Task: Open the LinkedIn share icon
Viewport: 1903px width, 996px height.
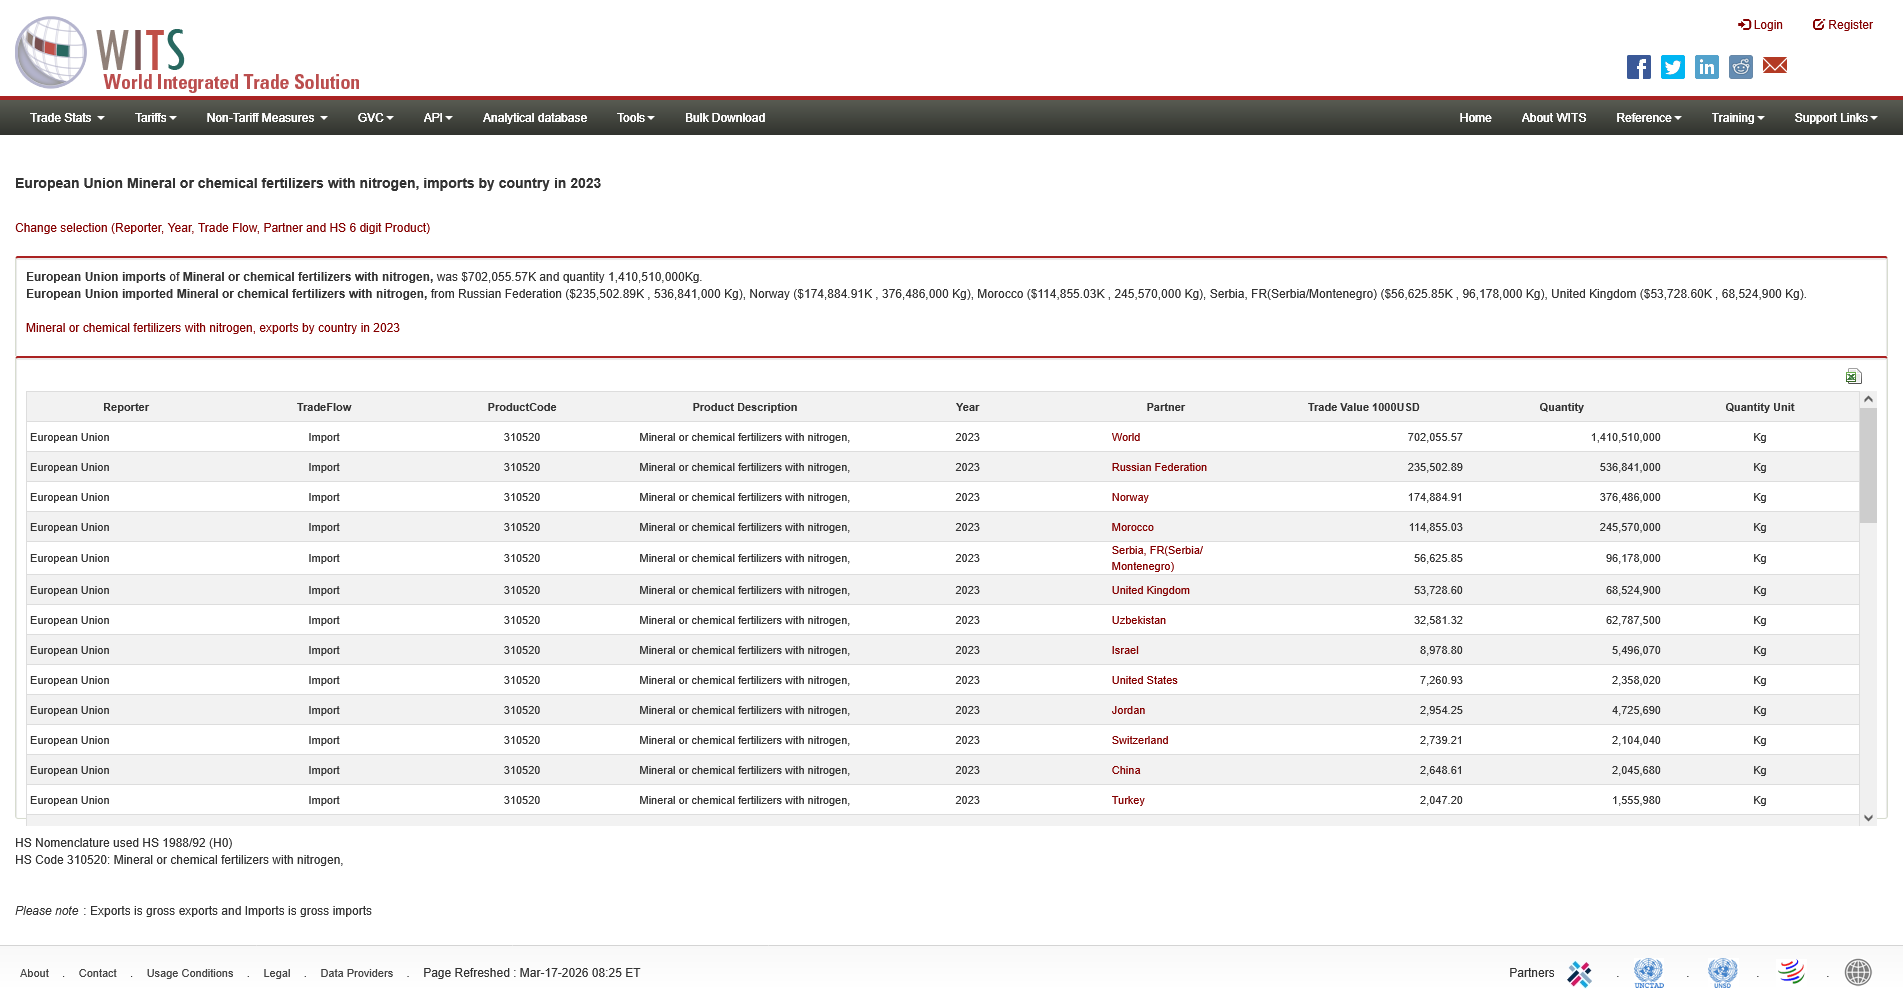Action: click(1706, 67)
